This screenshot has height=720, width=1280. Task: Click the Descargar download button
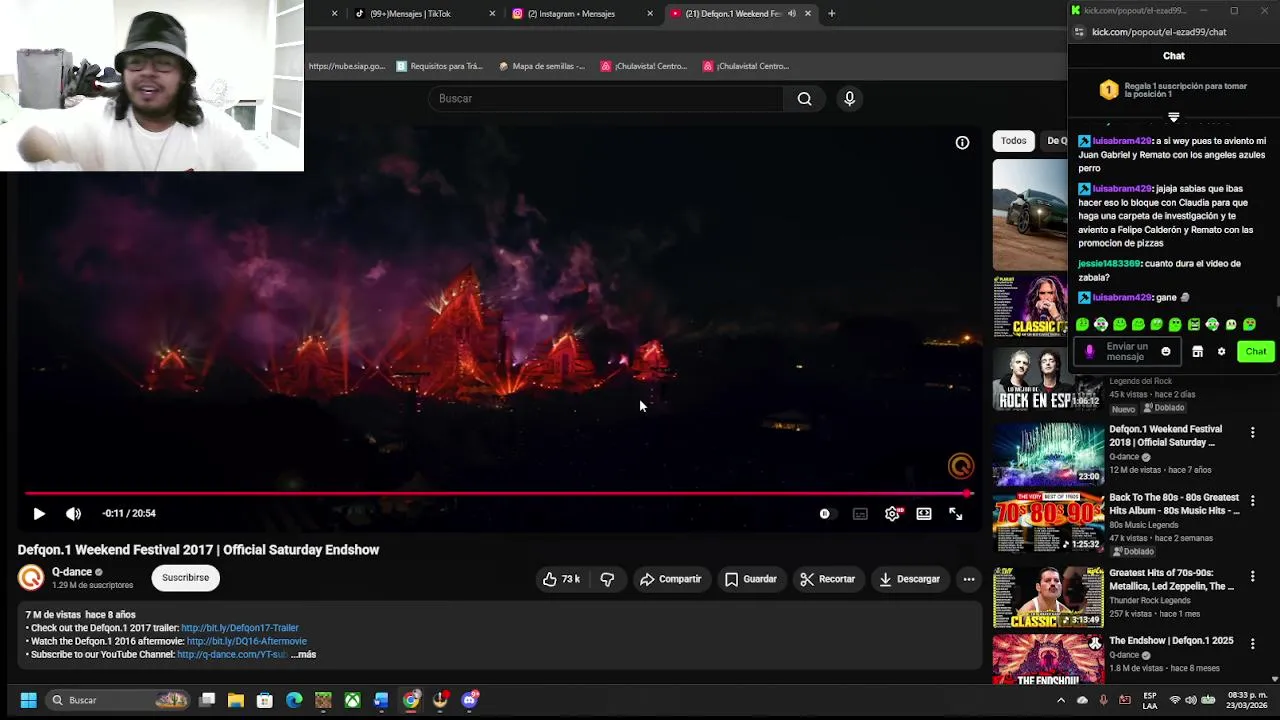909,579
